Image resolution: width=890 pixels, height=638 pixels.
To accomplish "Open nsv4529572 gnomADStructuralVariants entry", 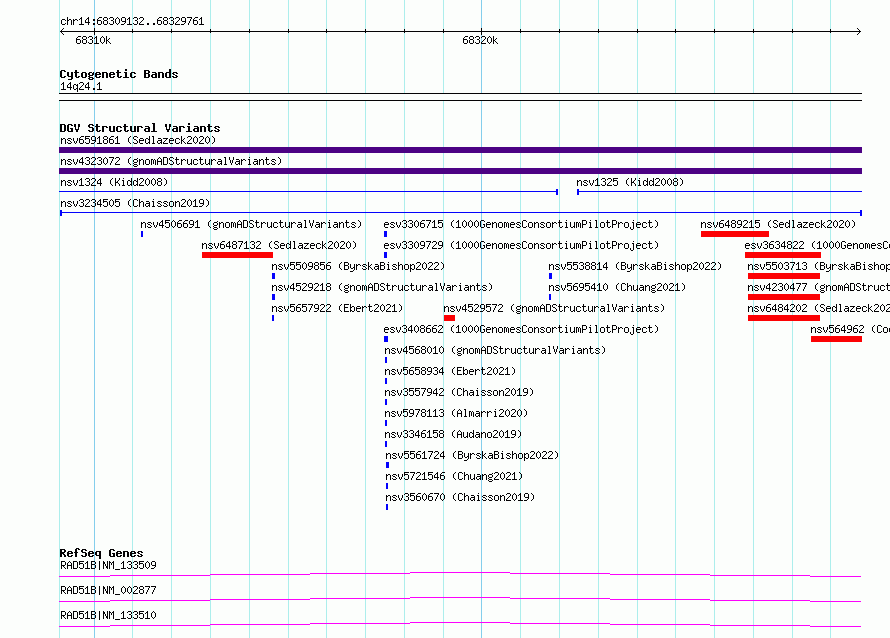I will pos(554,308).
